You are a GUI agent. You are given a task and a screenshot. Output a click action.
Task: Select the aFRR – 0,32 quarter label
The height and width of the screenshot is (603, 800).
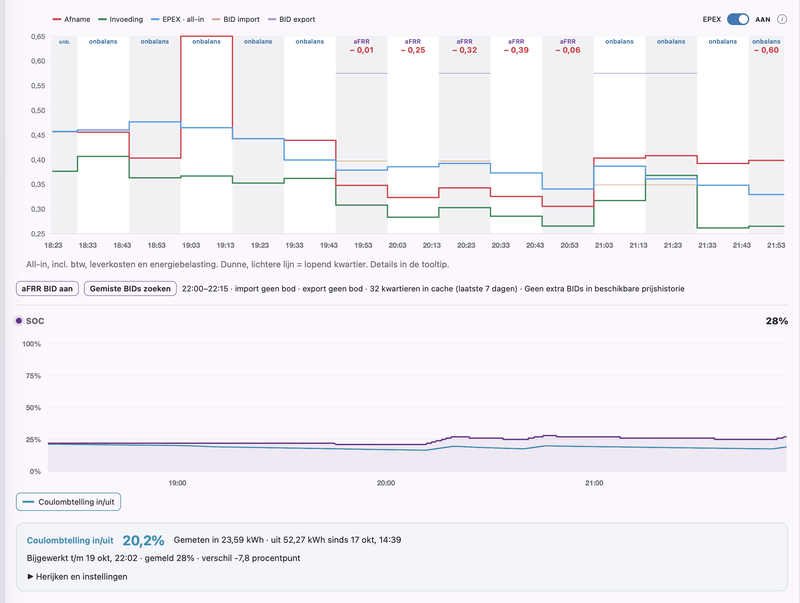point(464,46)
